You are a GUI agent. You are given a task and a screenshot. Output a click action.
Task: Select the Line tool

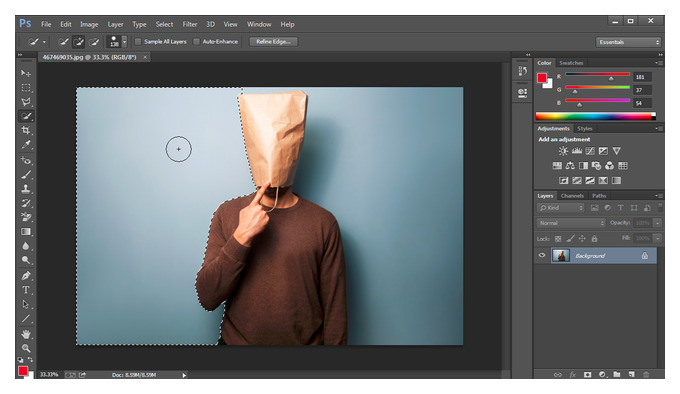tap(26, 319)
